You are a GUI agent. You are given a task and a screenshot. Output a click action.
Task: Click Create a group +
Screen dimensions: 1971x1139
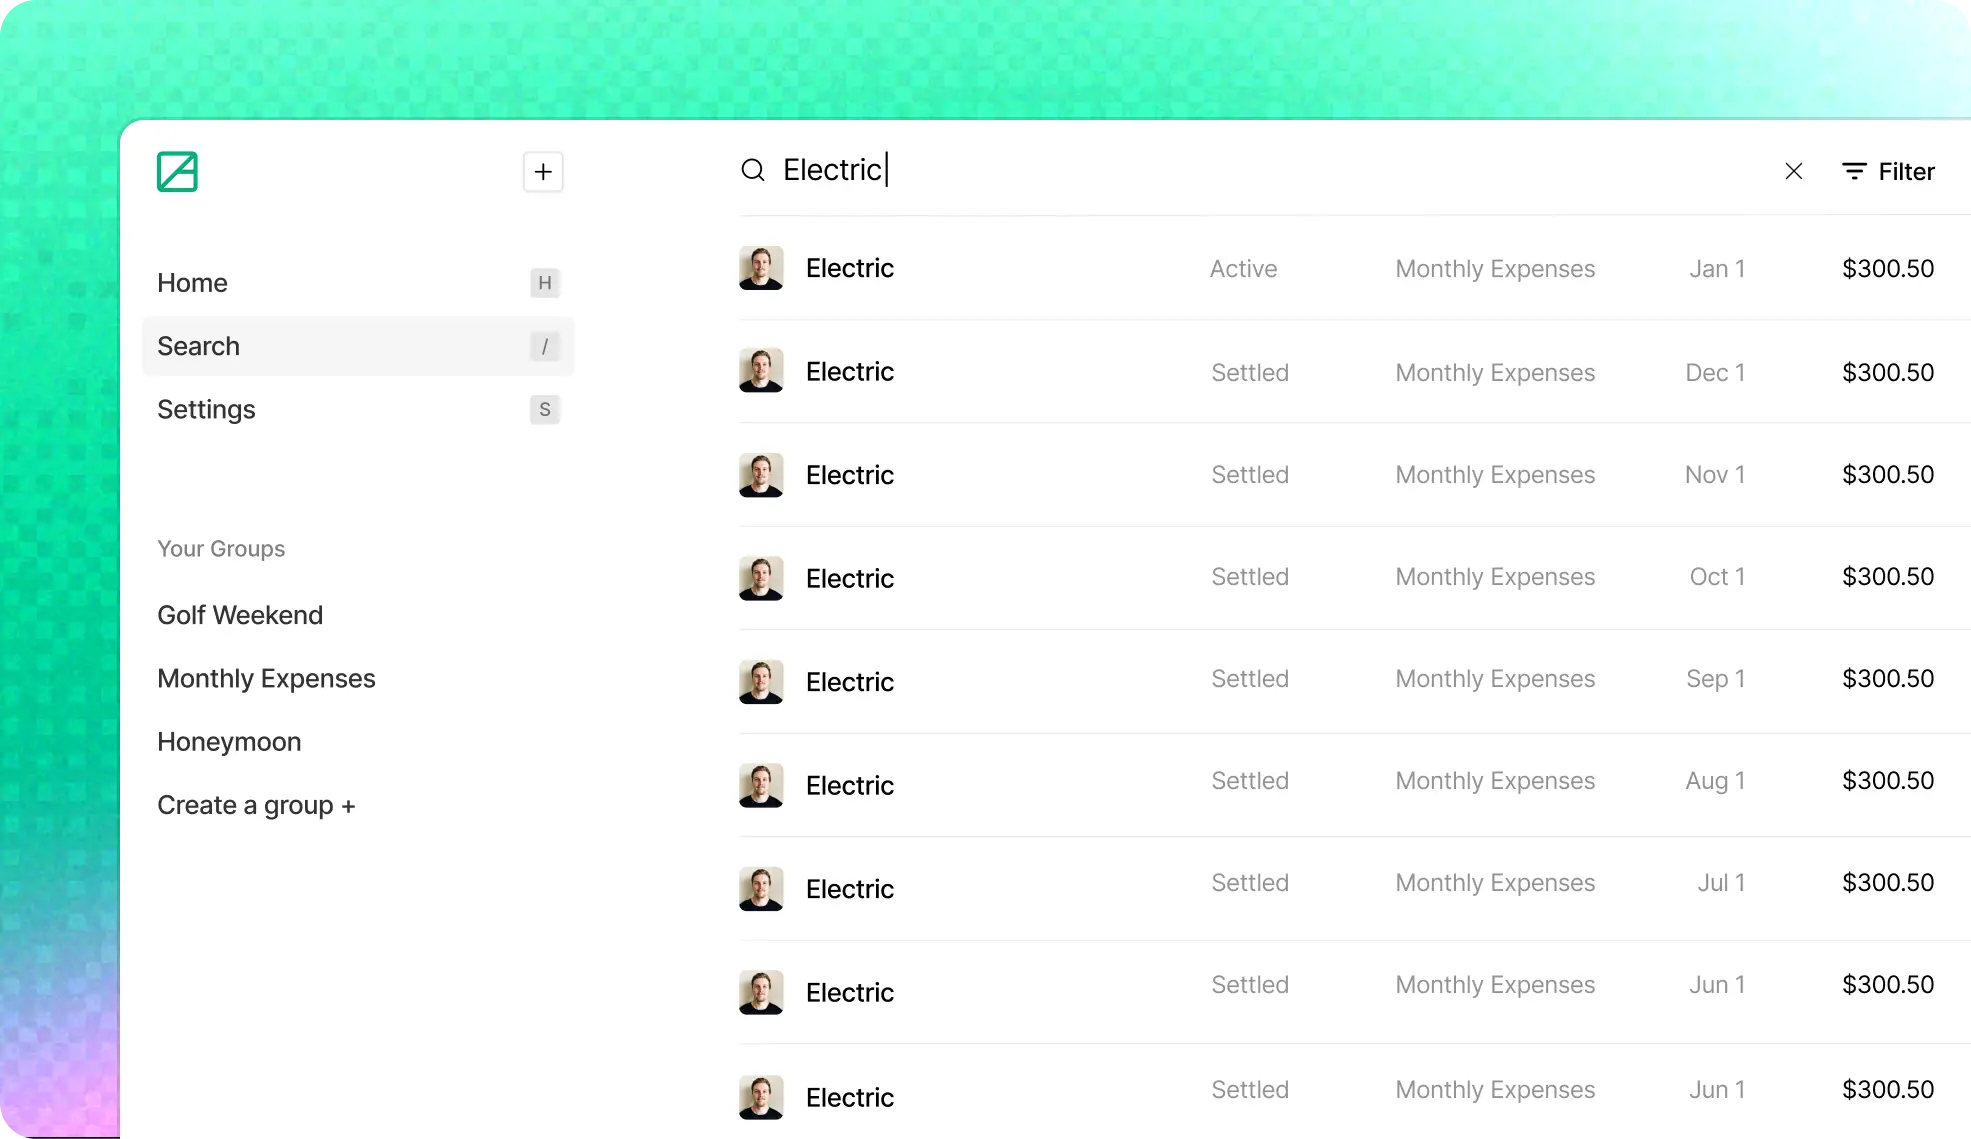point(256,805)
